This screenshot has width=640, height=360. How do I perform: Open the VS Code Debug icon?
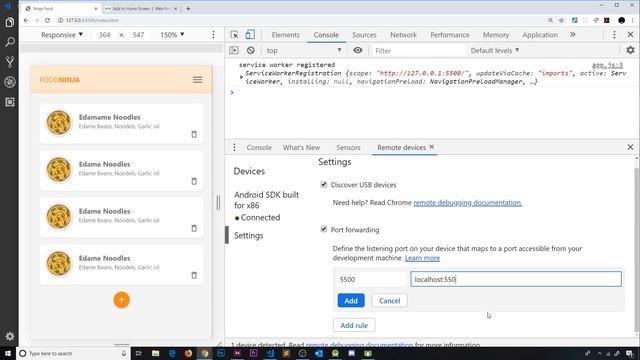click(x=9, y=82)
